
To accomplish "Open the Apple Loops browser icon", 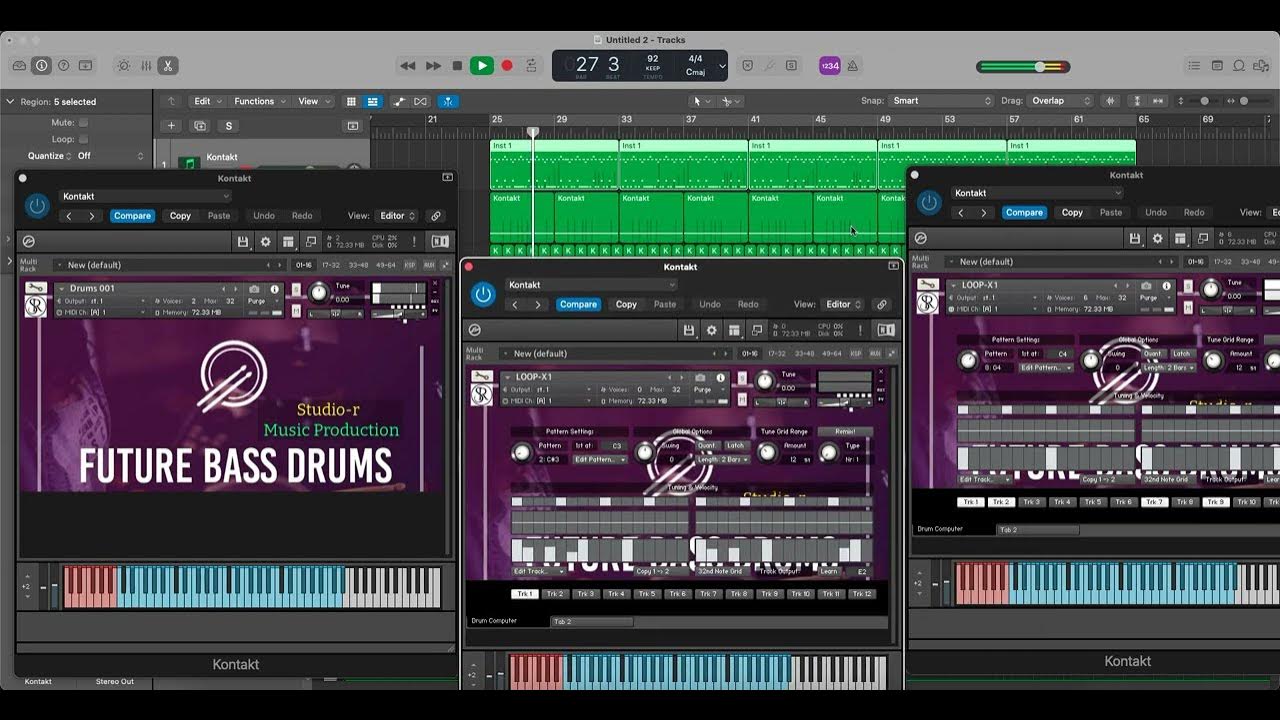I will pyautogui.click(x=1240, y=66).
